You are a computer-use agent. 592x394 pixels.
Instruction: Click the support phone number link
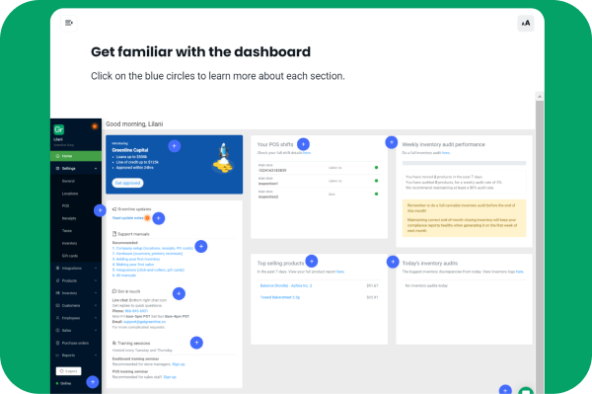136,311
